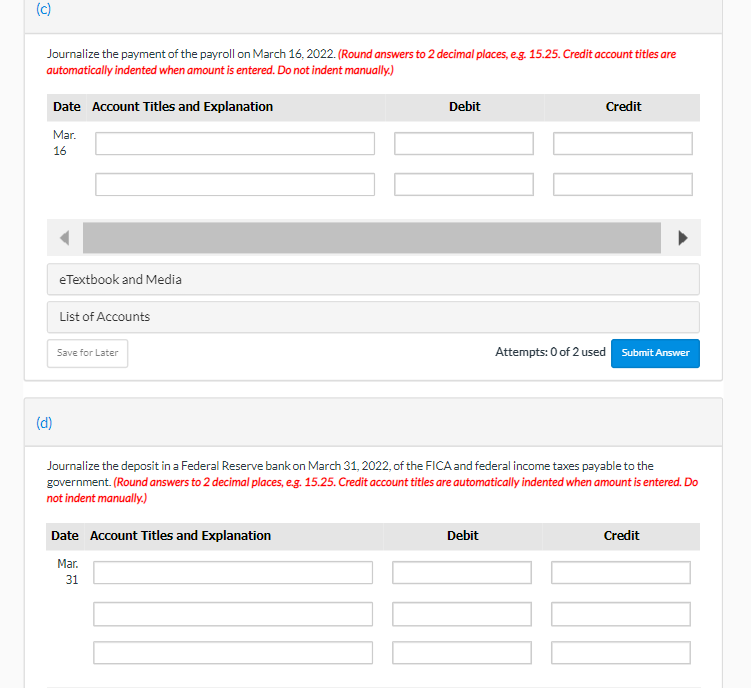This screenshot has width=751, height=688.
Task: Select the second debit field in section (d)
Action: coord(462,614)
